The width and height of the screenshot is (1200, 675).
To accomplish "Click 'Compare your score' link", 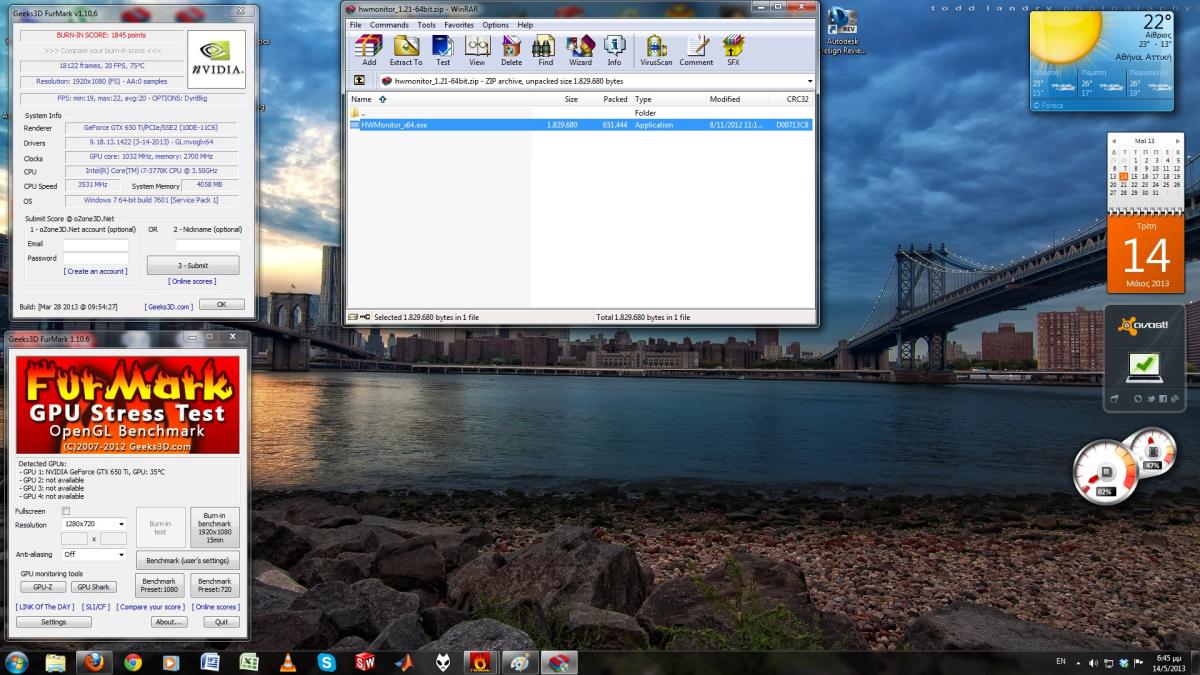I will pyautogui.click(x=150, y=607).
